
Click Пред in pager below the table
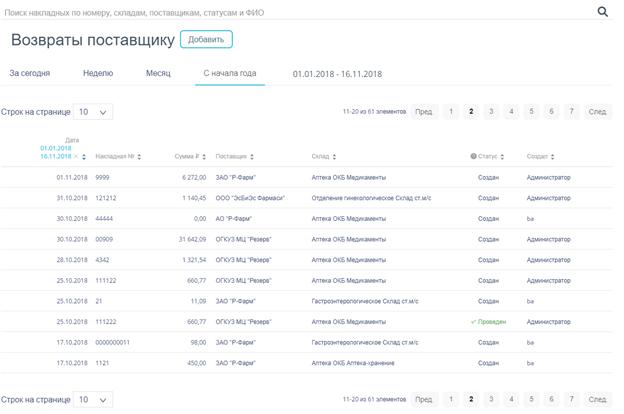click(423, 399)
